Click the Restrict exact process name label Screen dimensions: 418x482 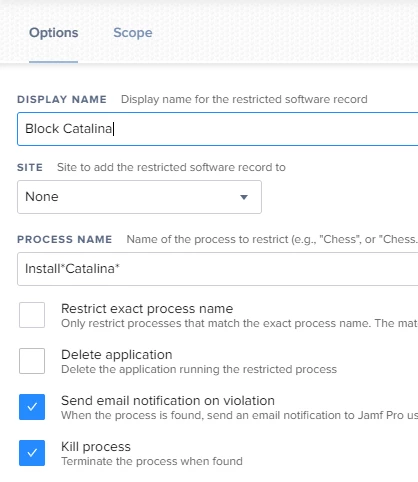tap(147, 309)
